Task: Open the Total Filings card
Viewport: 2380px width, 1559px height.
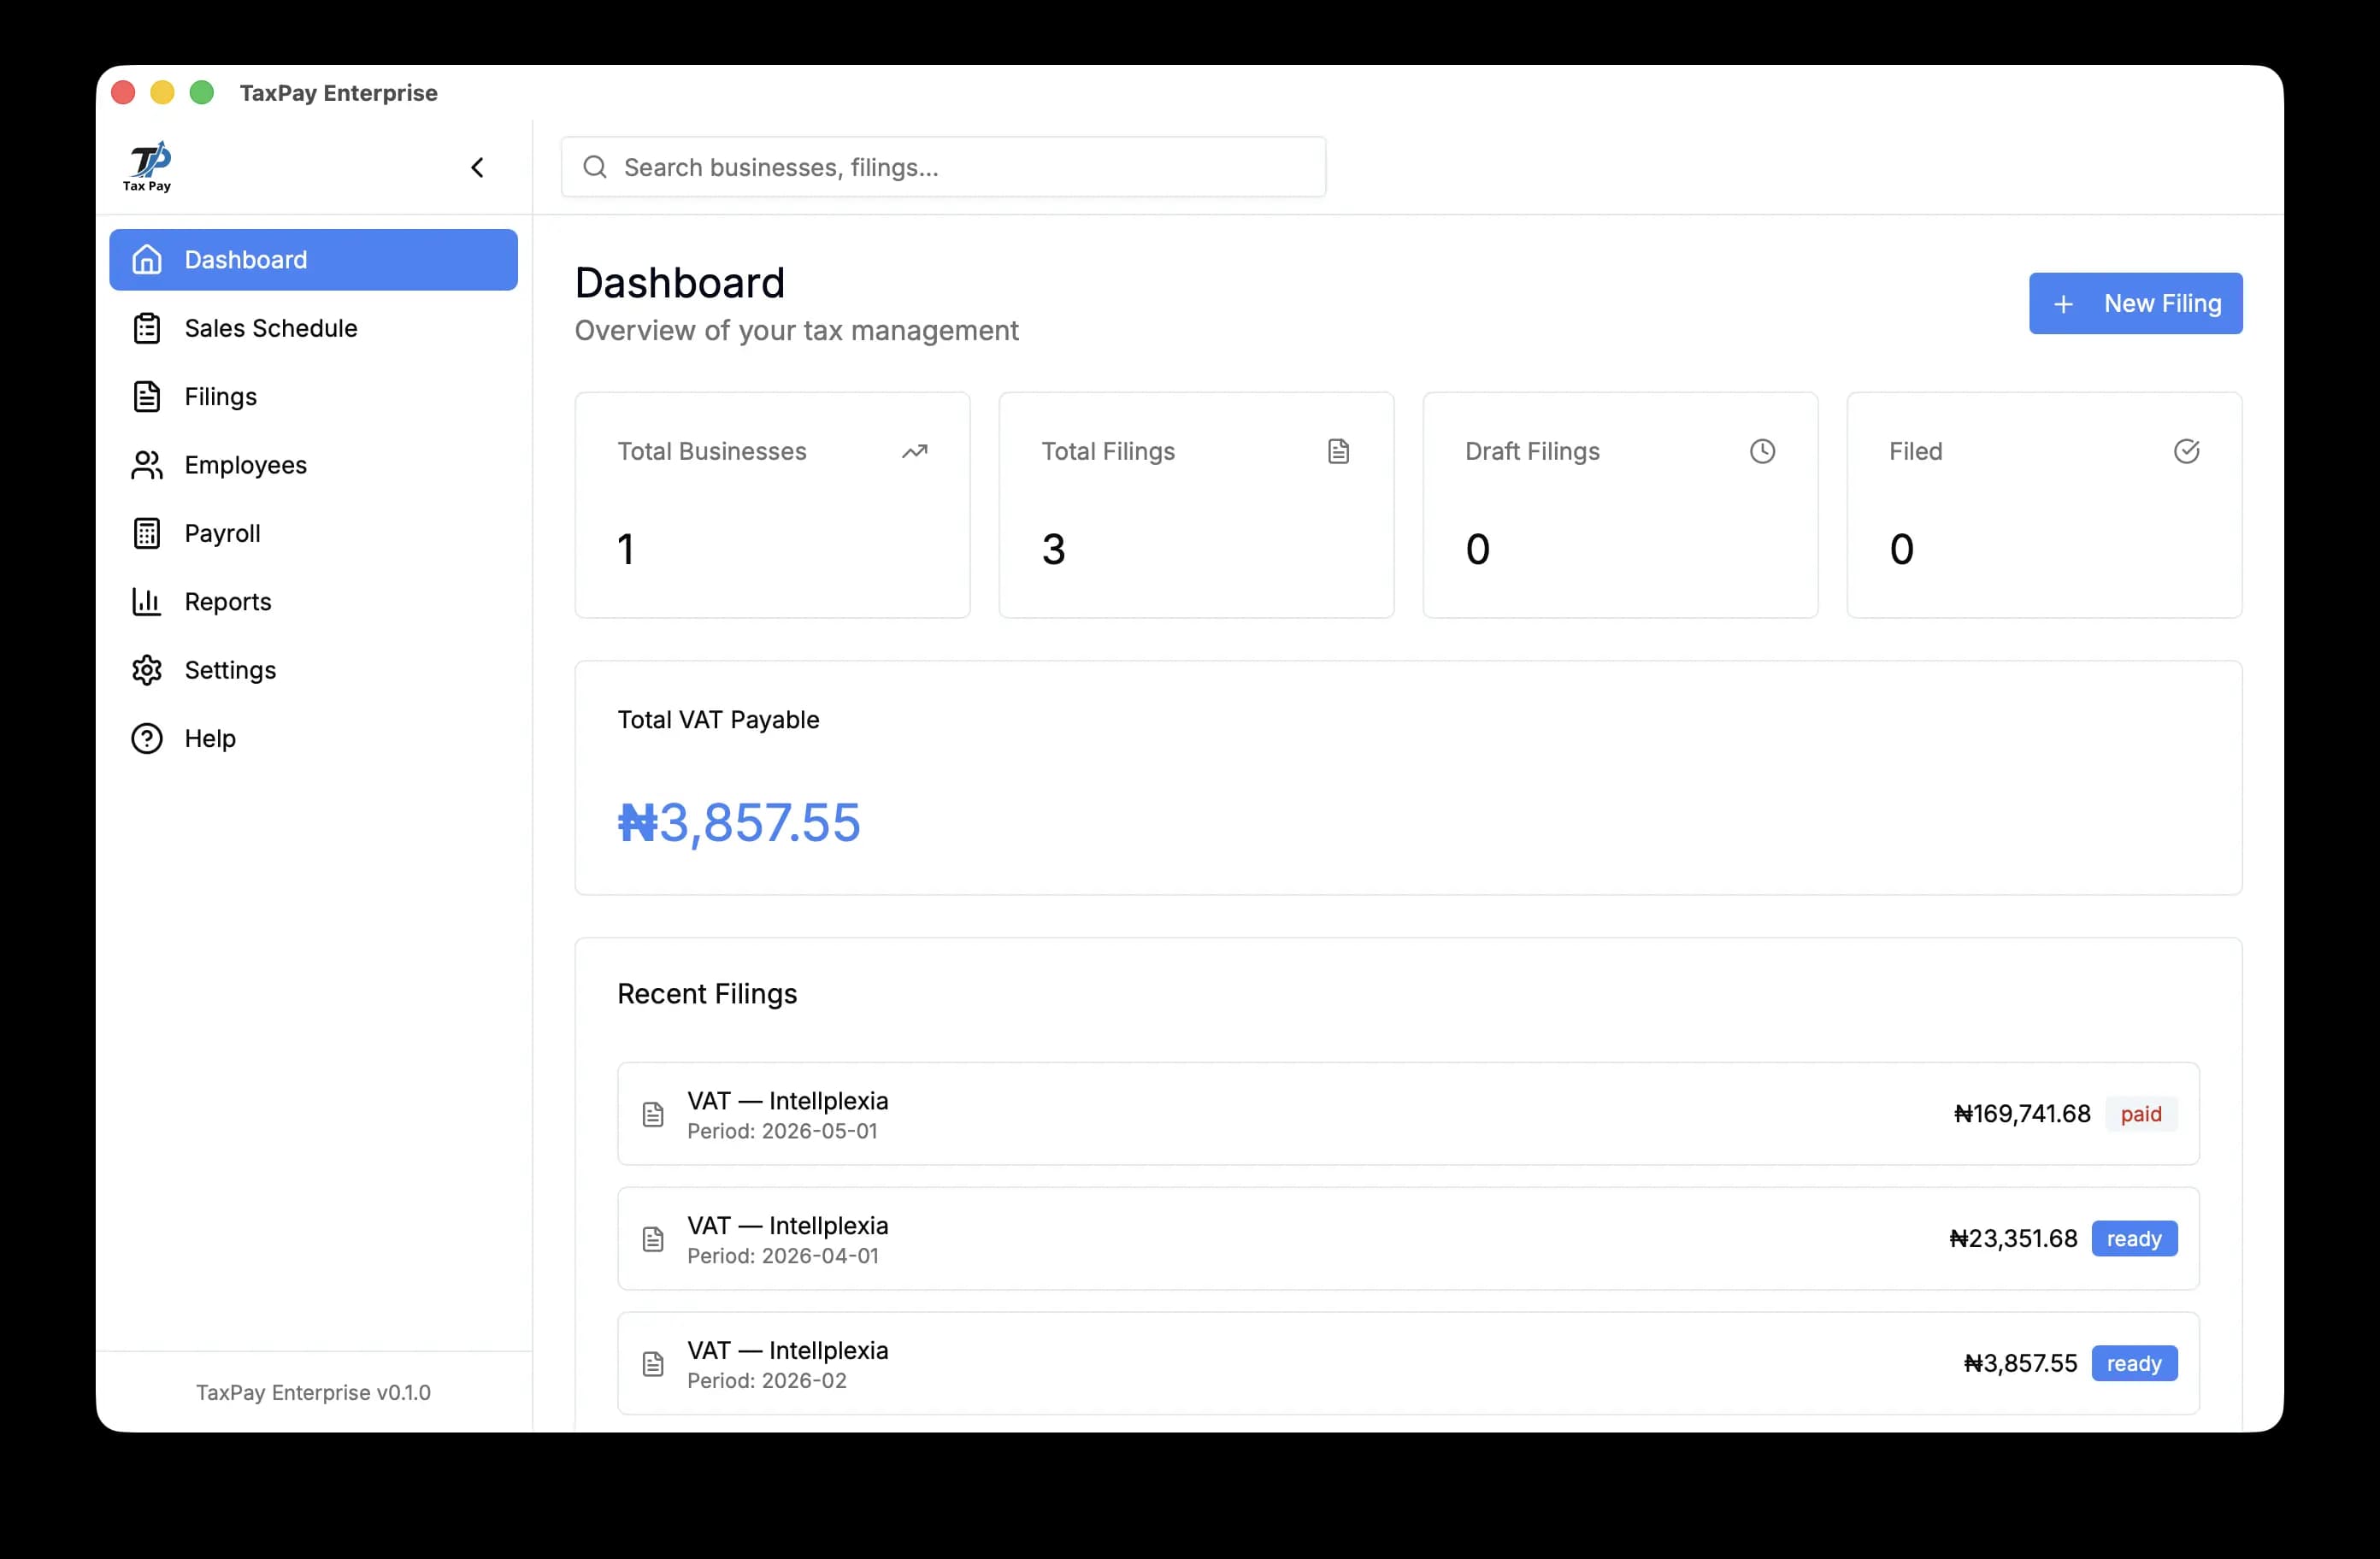Action: pyautogui.click(x=1196, y=505)
